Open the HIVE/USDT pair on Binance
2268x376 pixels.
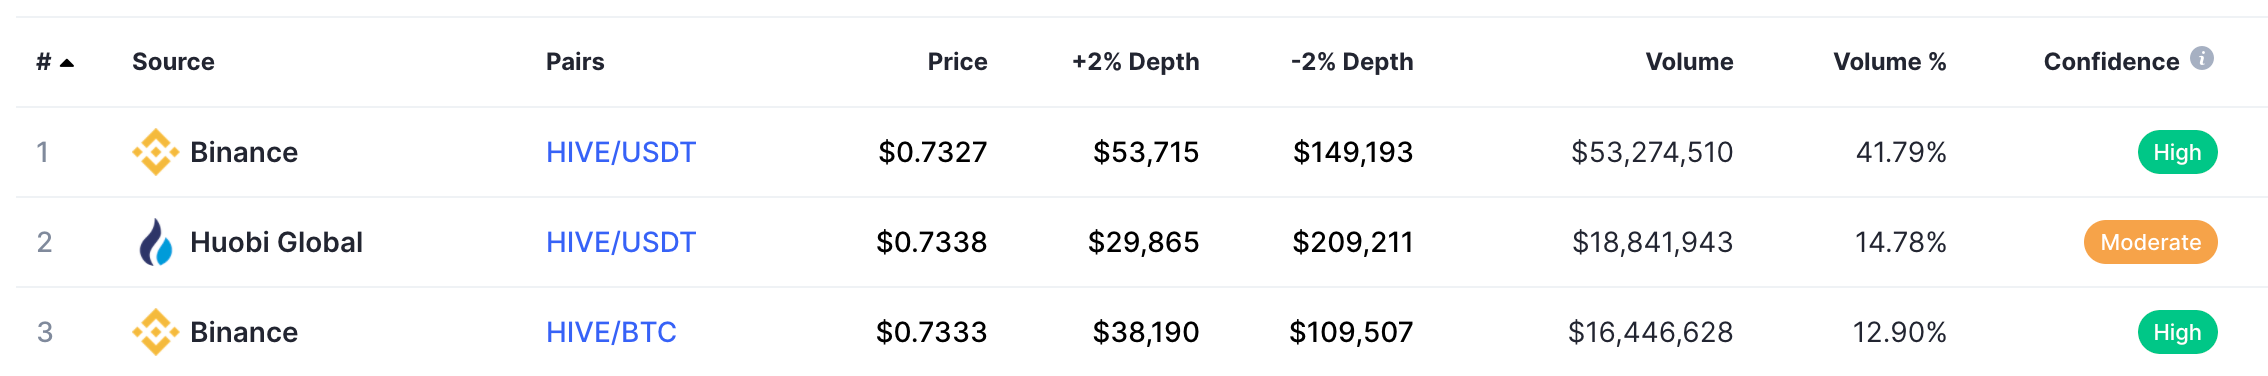tap(621, 152)
